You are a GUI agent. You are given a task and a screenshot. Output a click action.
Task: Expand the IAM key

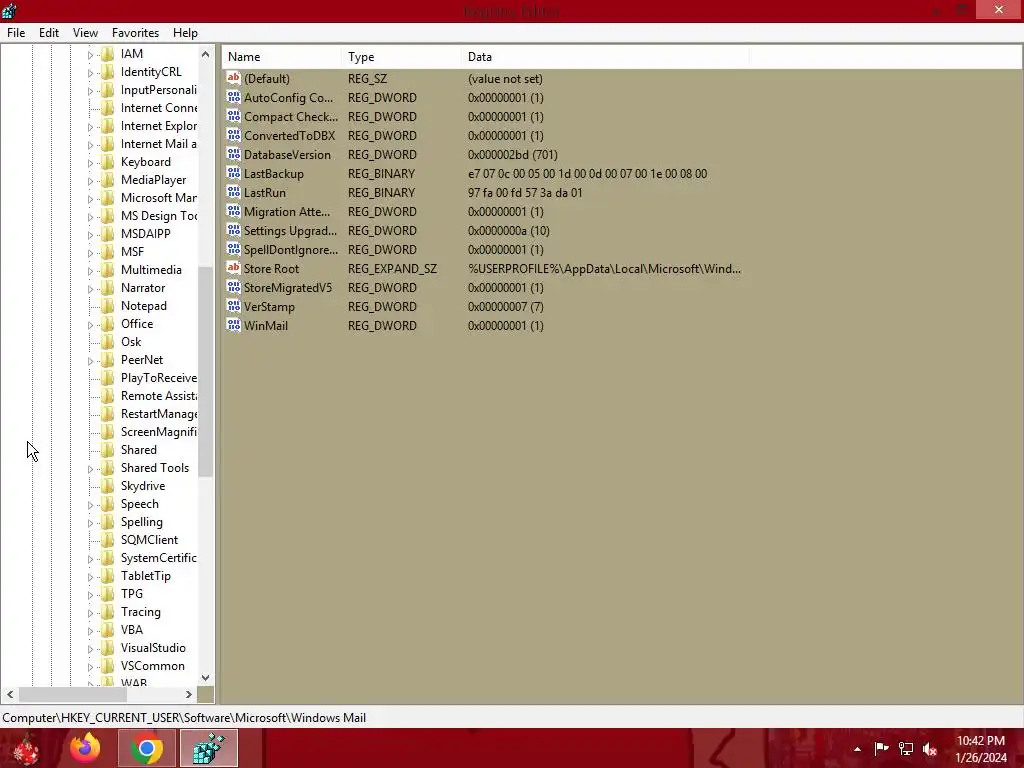[x=90, y=55]
